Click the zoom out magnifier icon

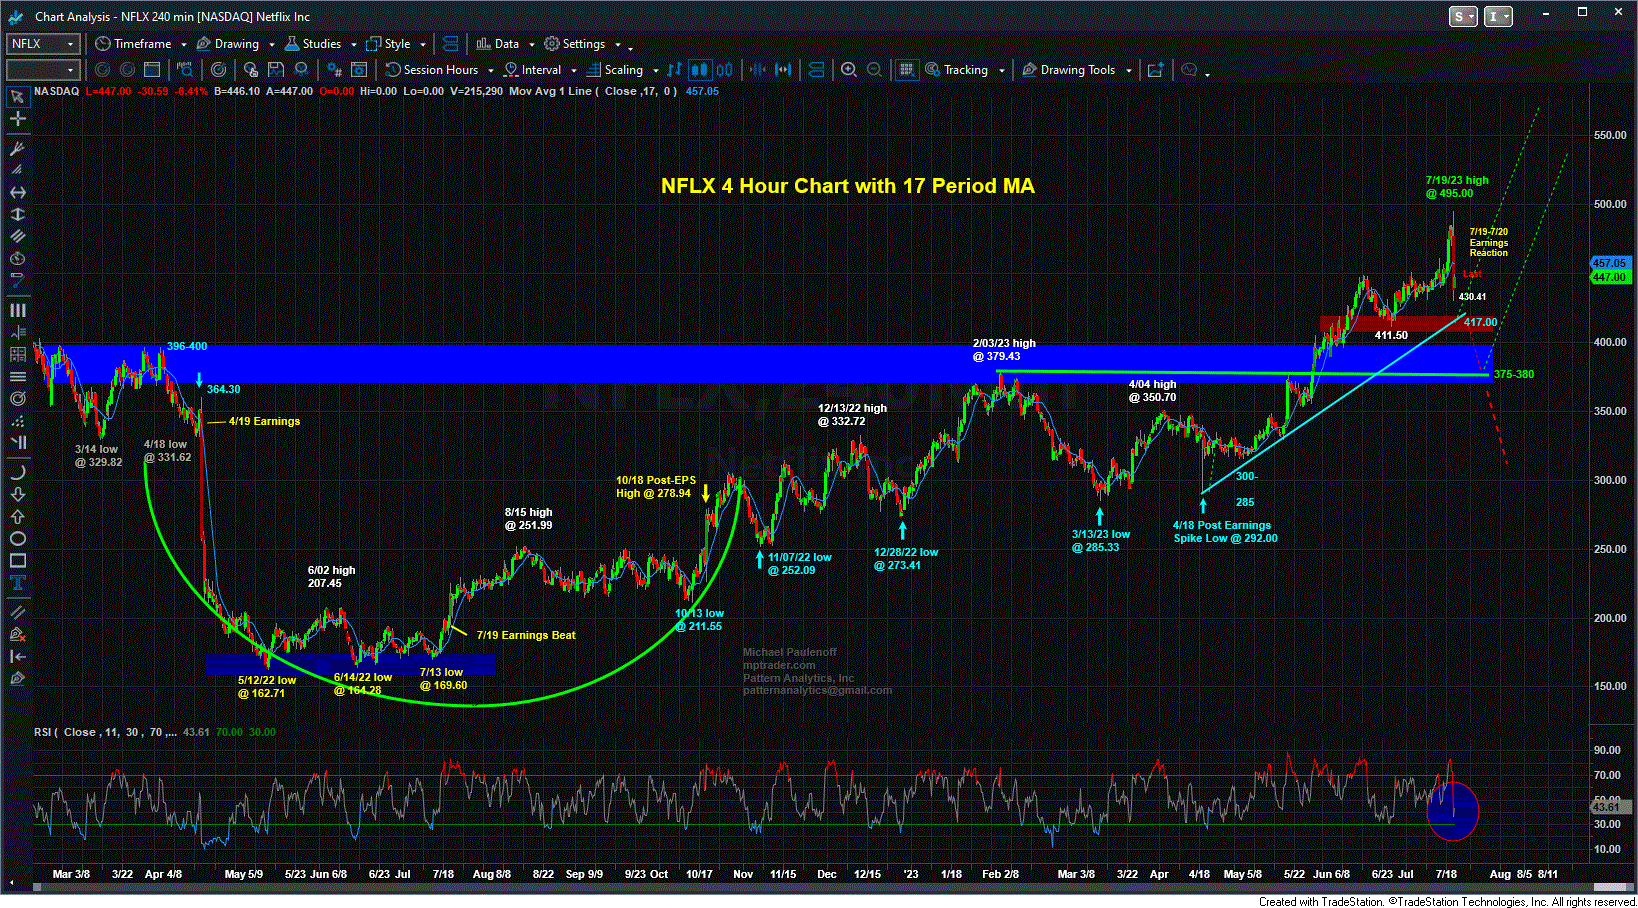874,70
